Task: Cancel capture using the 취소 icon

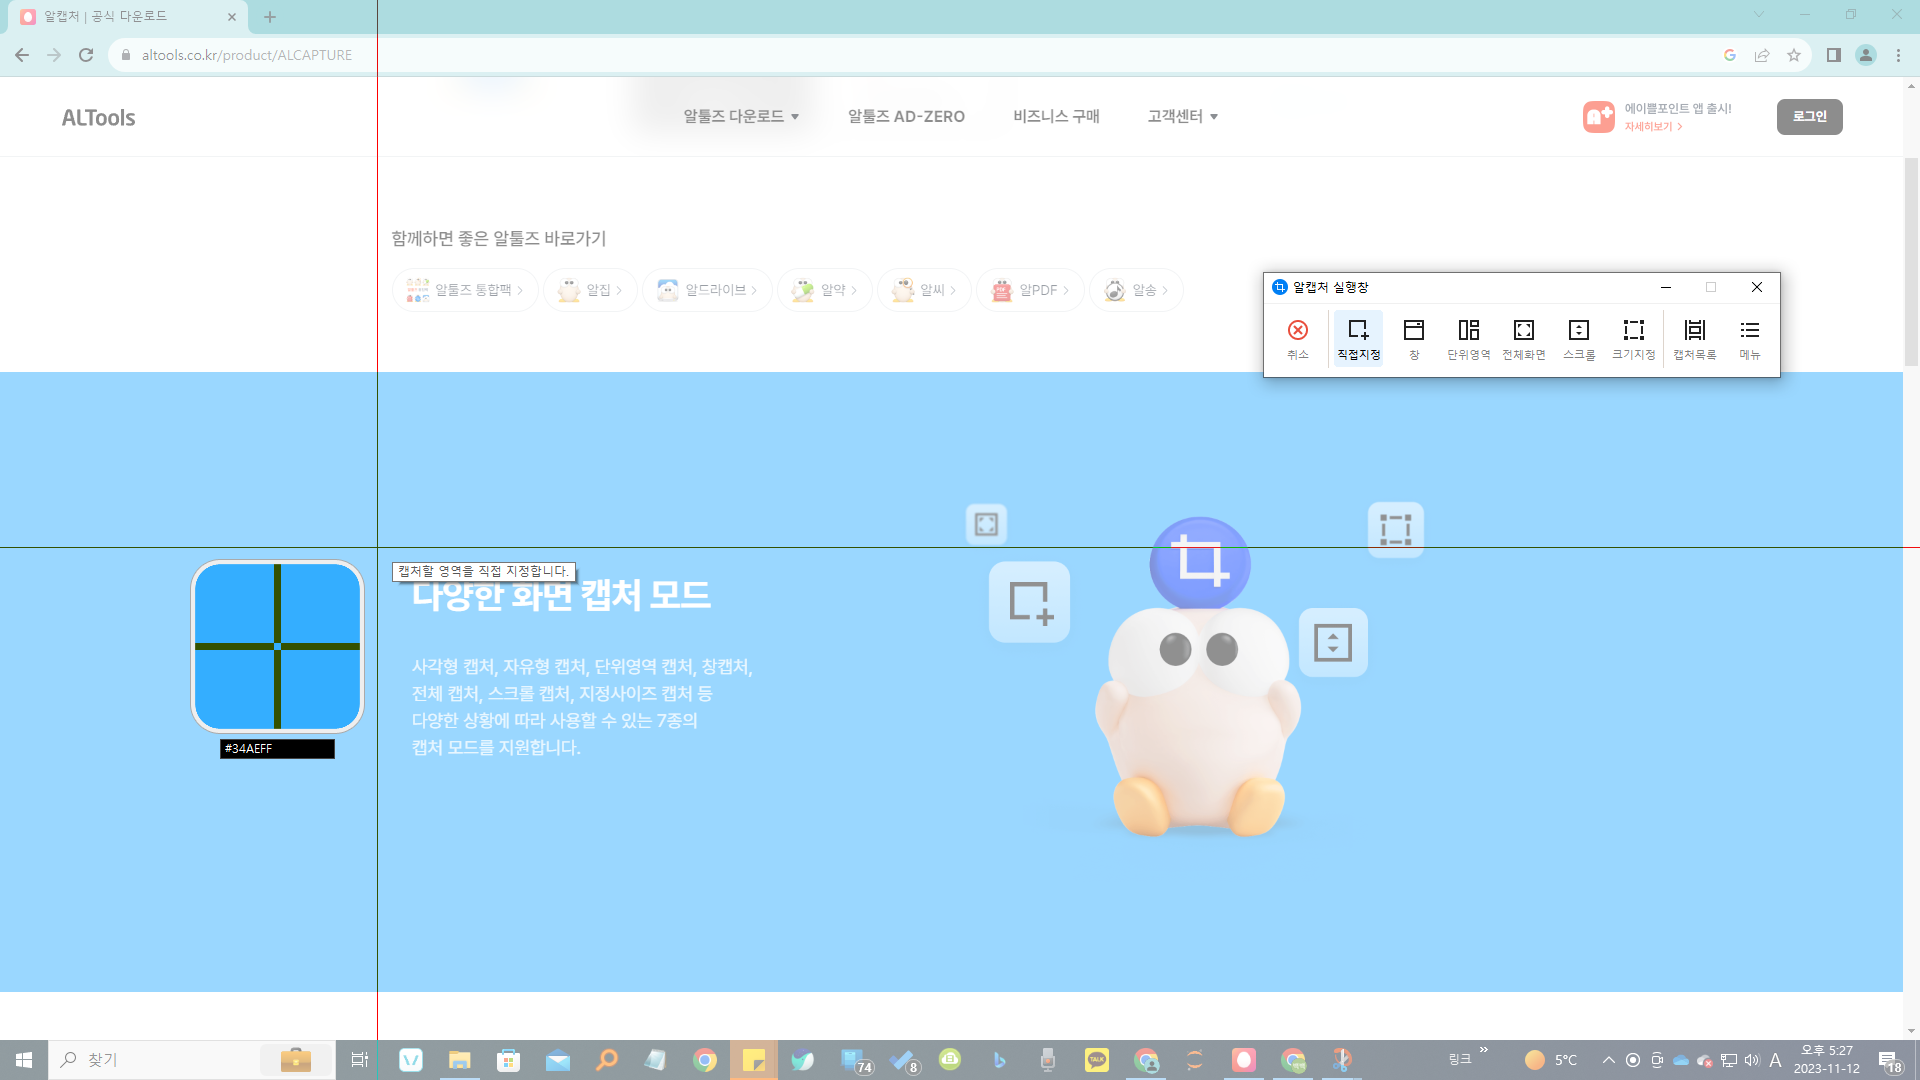Action: point(1297,338)
